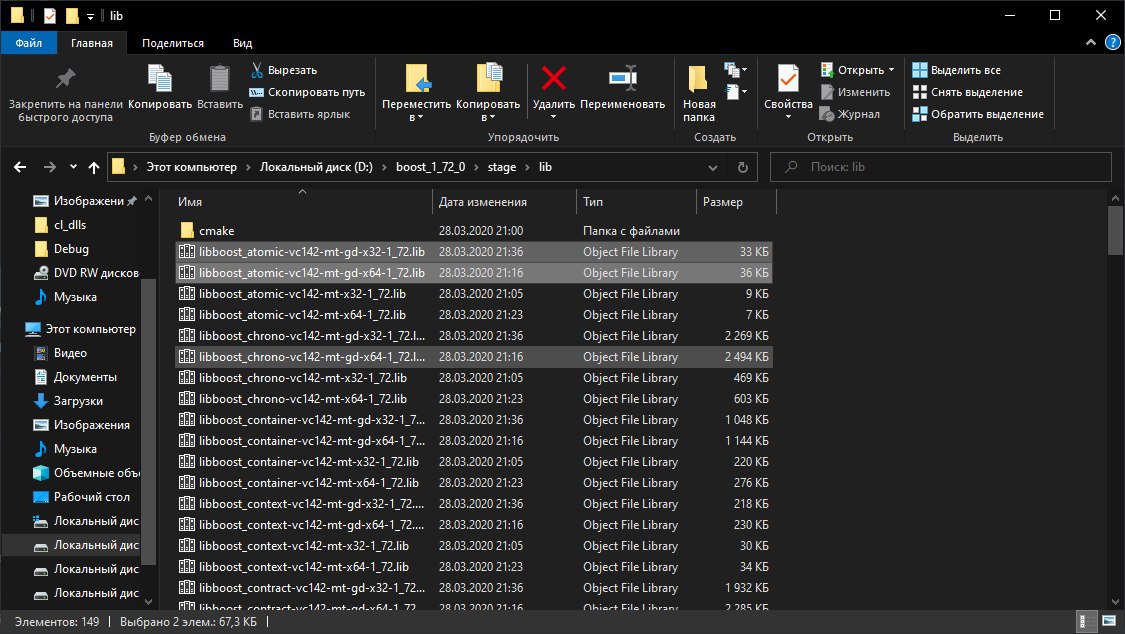Go up one folder level
The width and height of the screenshot is (1125, 634).
point(94,167)
